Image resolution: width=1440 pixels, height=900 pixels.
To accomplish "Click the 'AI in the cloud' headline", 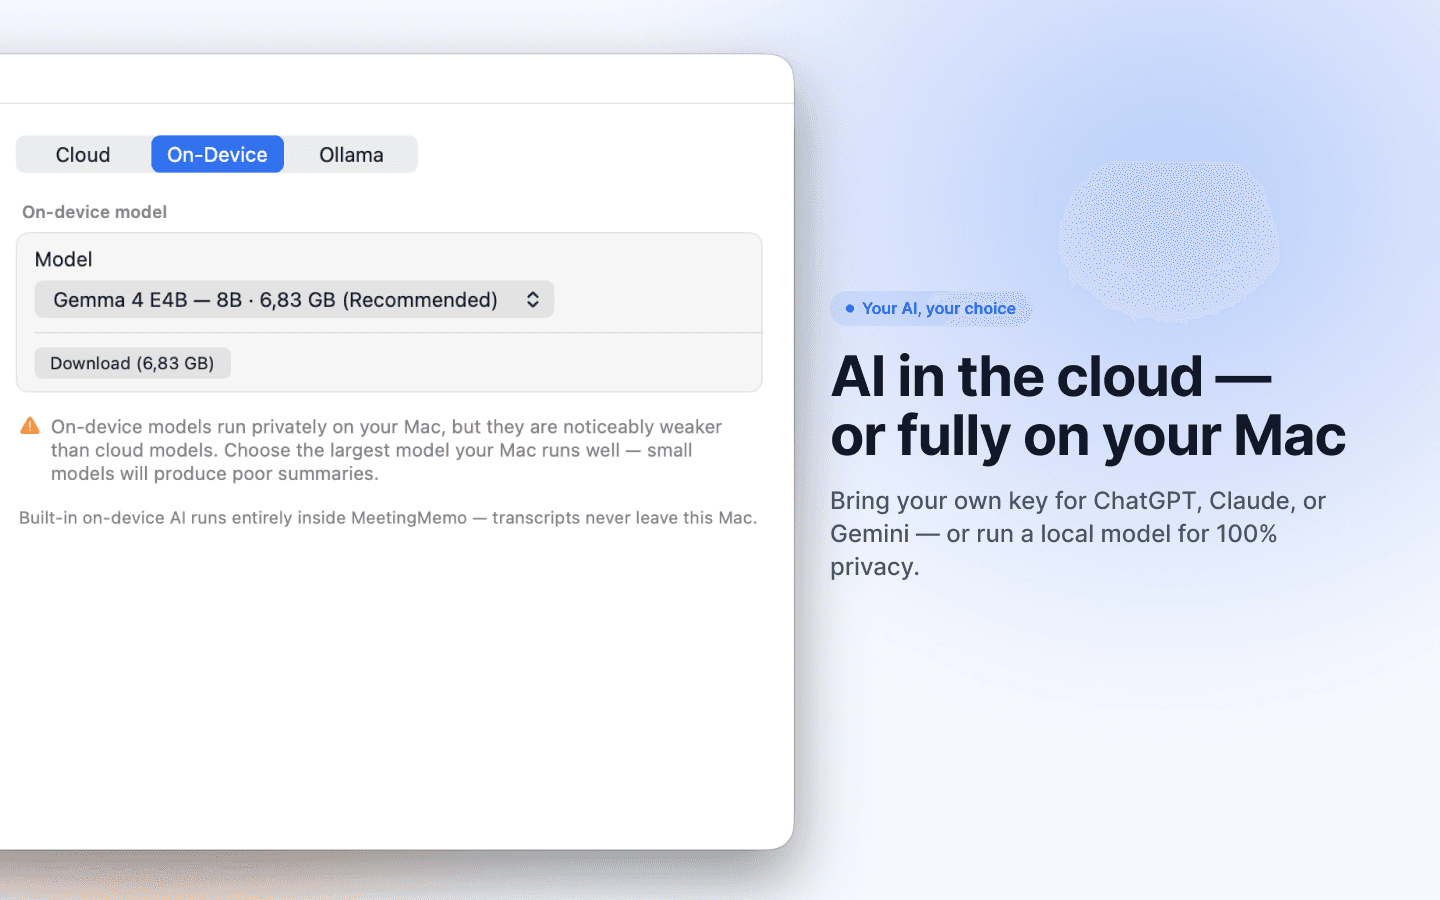I will pyautogui.click(x=1051, y=377).
